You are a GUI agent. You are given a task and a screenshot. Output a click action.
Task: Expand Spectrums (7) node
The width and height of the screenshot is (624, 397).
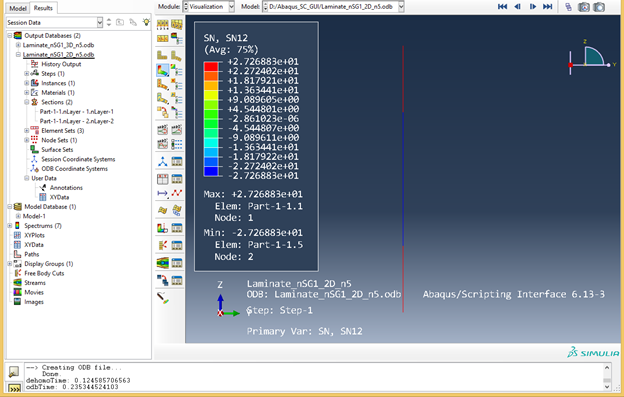click(9, 226)
